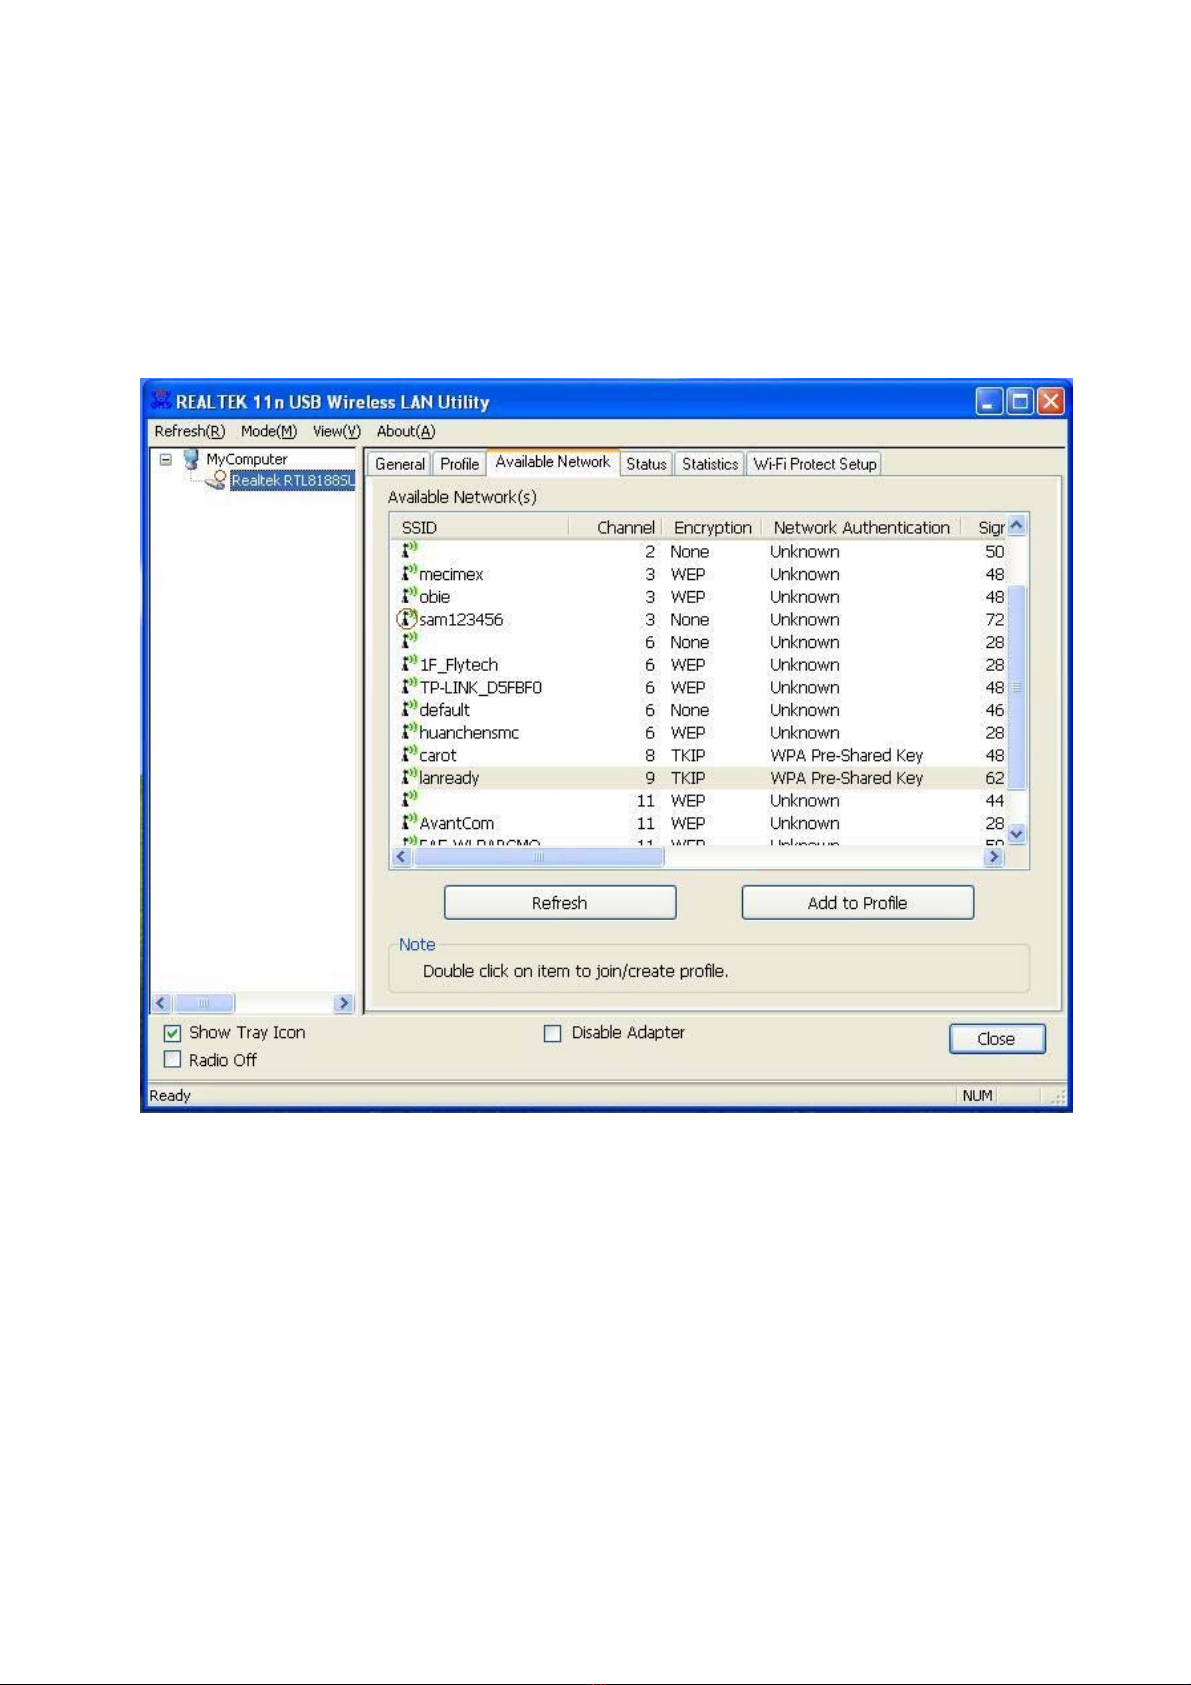
Task: Click the signal icon beside huanchensmc
Action: coord(409,732)
